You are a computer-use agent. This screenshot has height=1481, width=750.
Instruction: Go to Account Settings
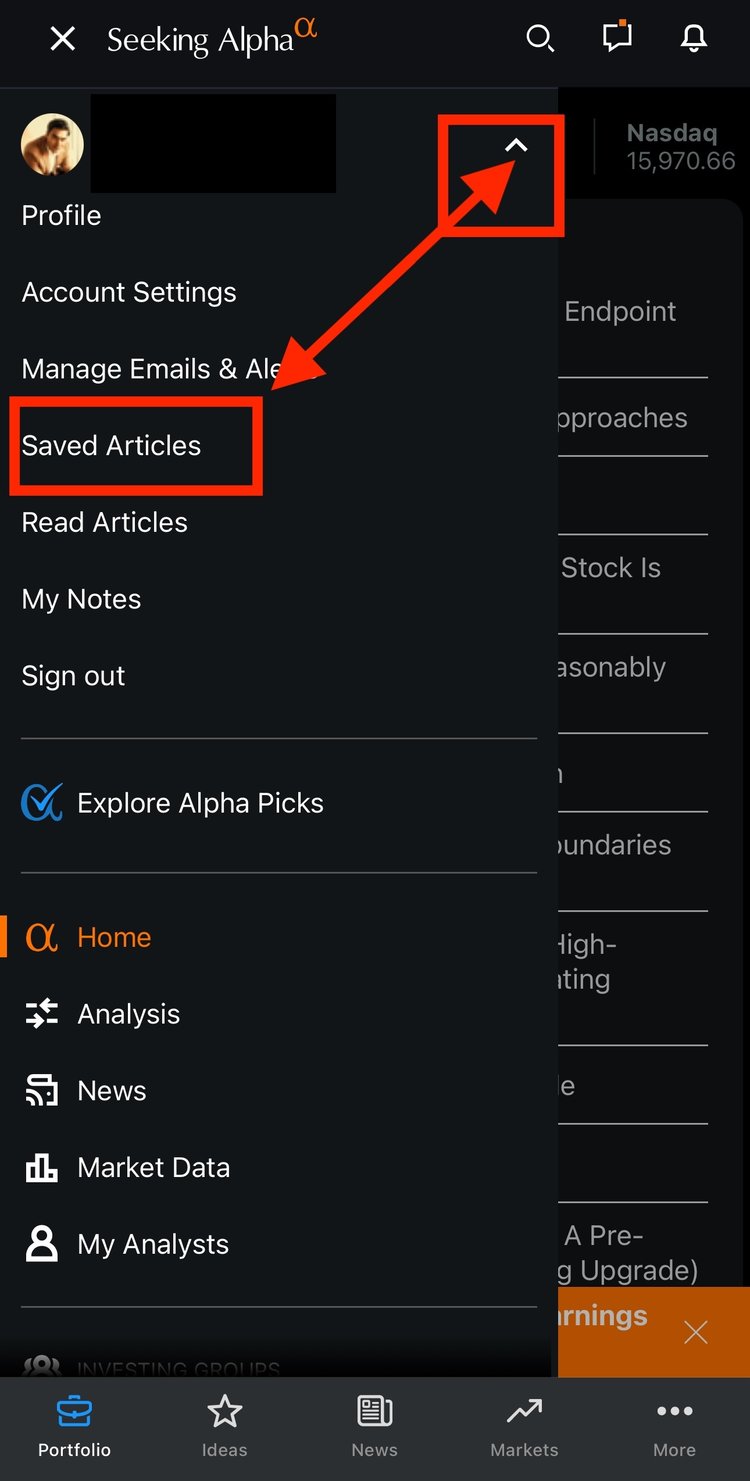(129, 292)
